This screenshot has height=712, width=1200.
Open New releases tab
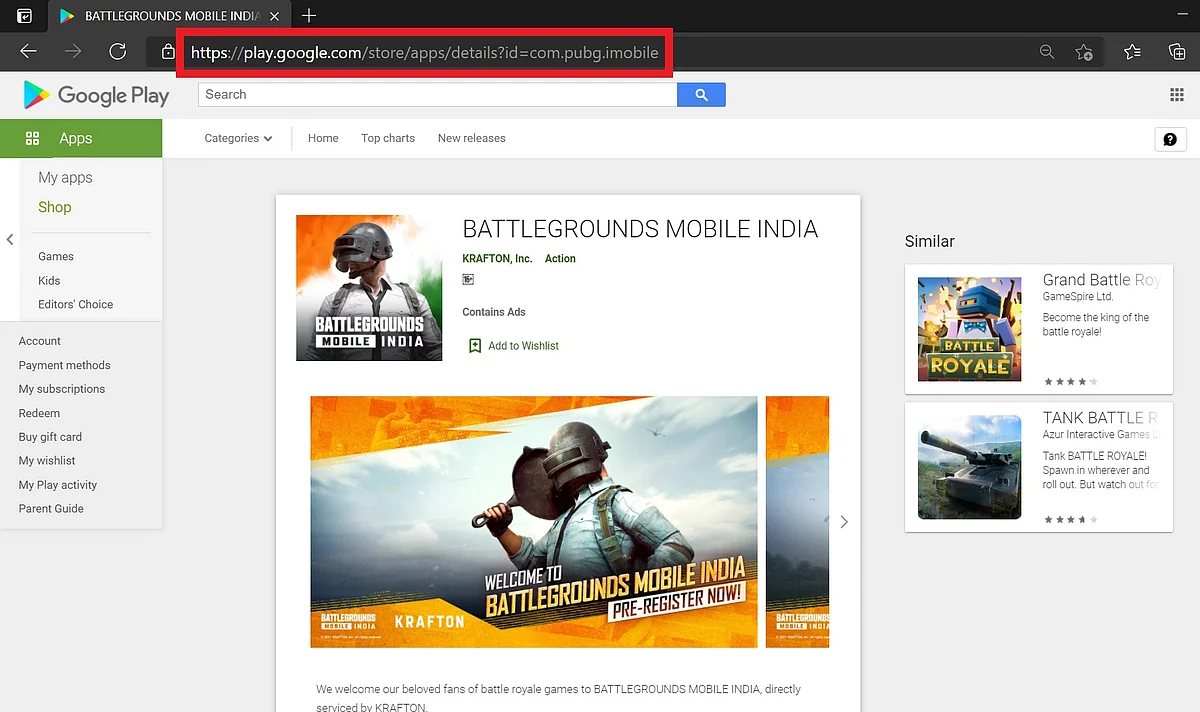(472, 138)
